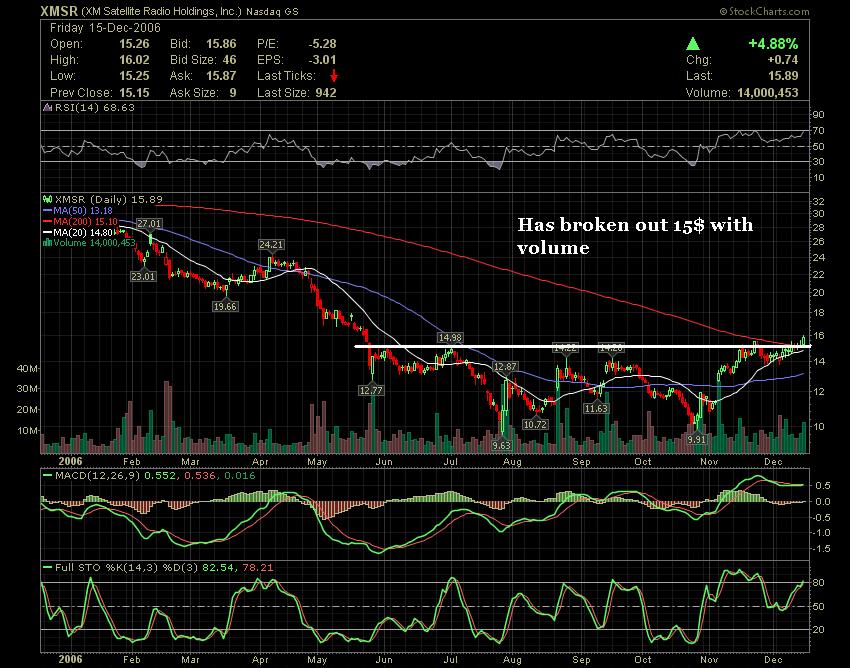Click the 23.01 price low marker
850x668 pixels.
143,277
